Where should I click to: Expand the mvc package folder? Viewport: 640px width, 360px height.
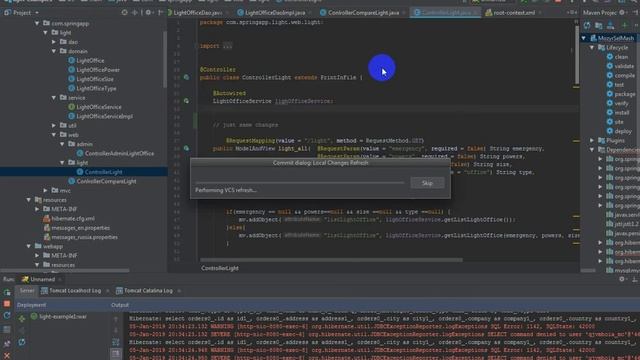tap(45, 190)
